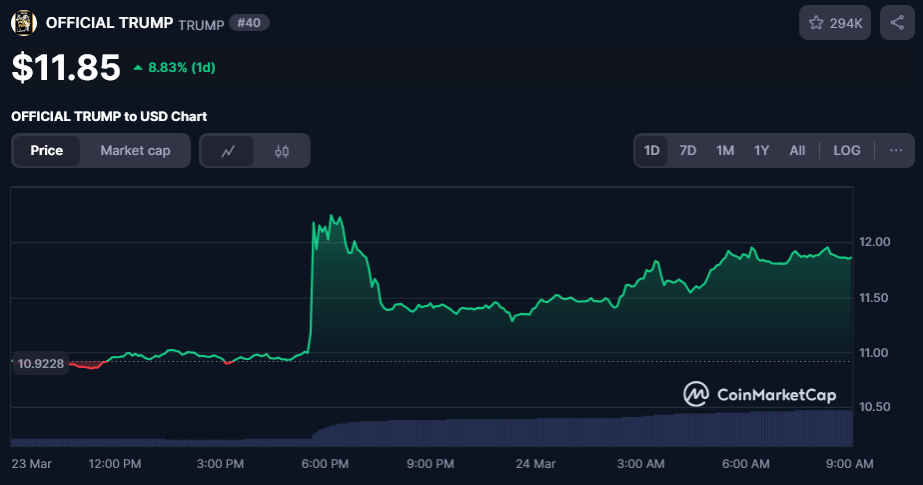Click the price spike peak near 6:00 PM

[331, 215]
